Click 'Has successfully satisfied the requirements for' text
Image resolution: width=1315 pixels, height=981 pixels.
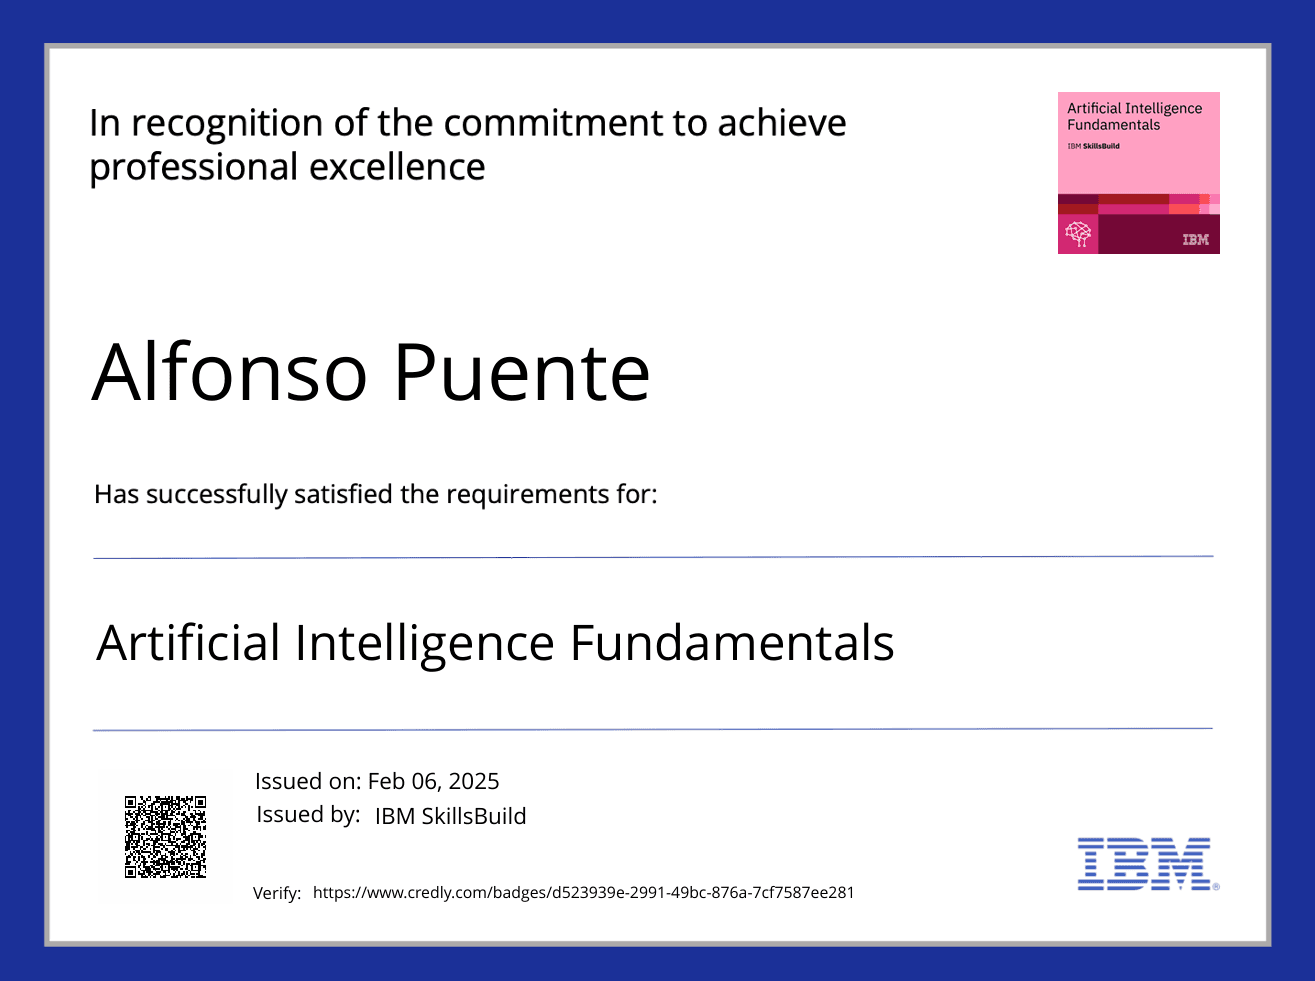click(x=376, y=494)
